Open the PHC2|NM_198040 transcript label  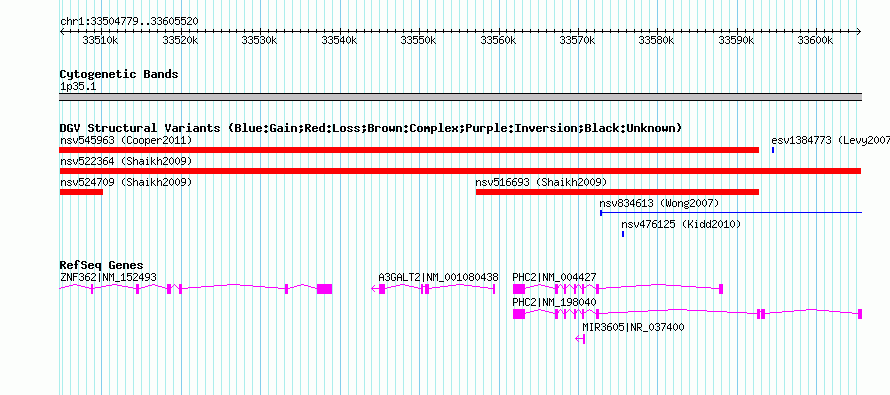click(x=555, y=302)
